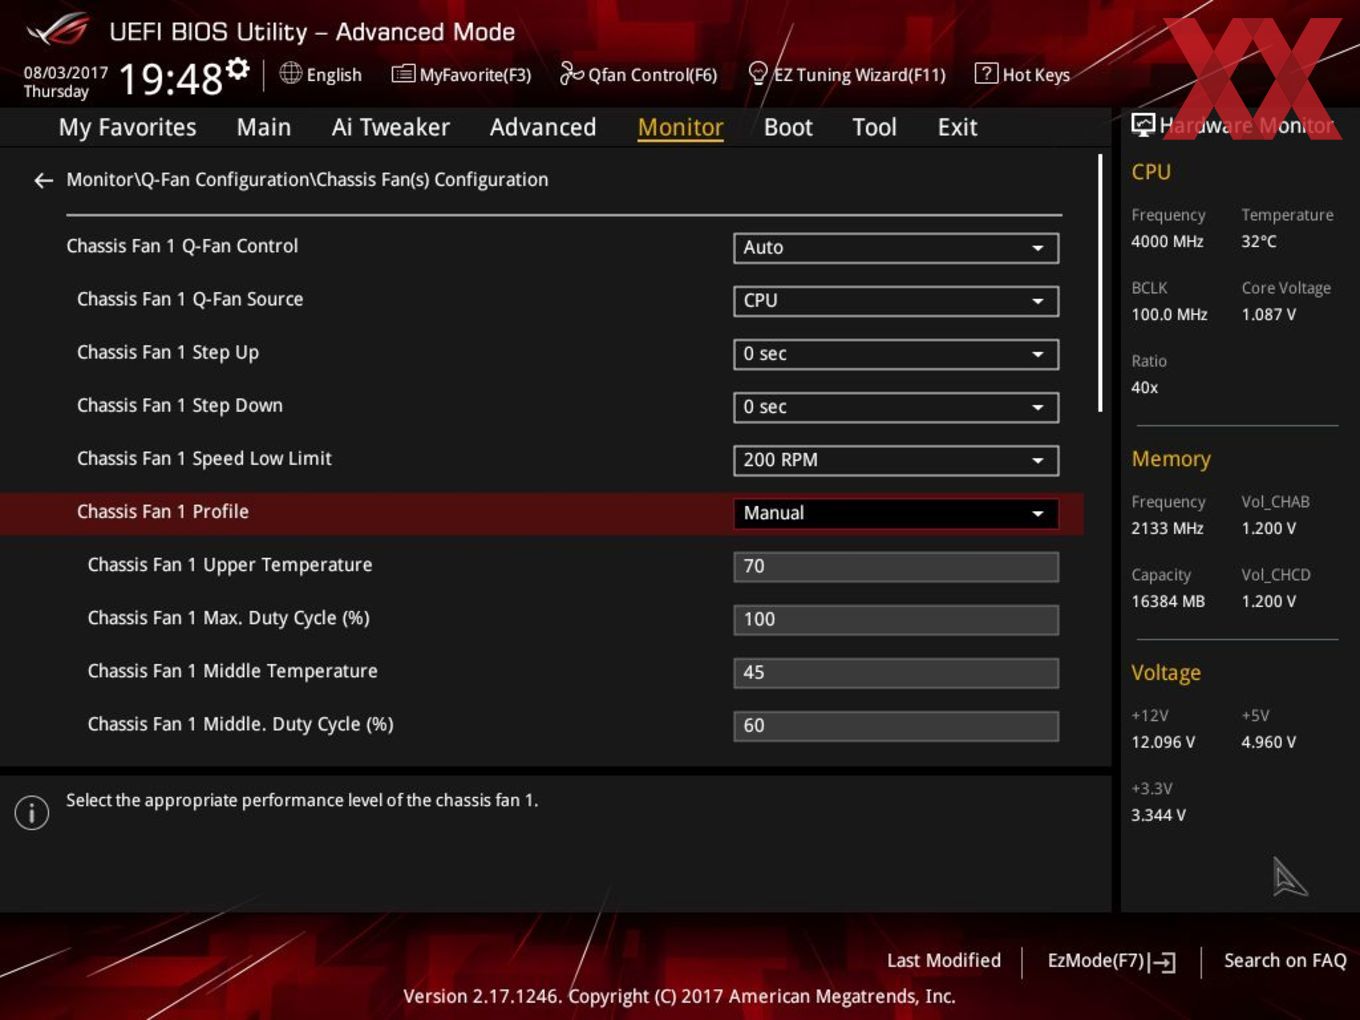The width and height of the screenshot is (1360, 1020).
Task: Click the 08/03/2017 Thursday date
Action: point(65,82)
